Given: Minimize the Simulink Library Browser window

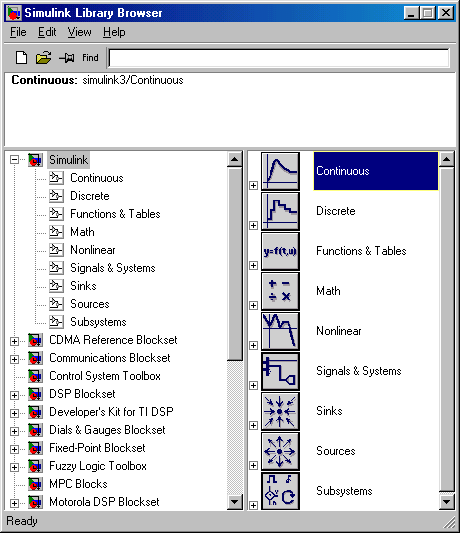Looking at the screenshot, I should [411, 13].
